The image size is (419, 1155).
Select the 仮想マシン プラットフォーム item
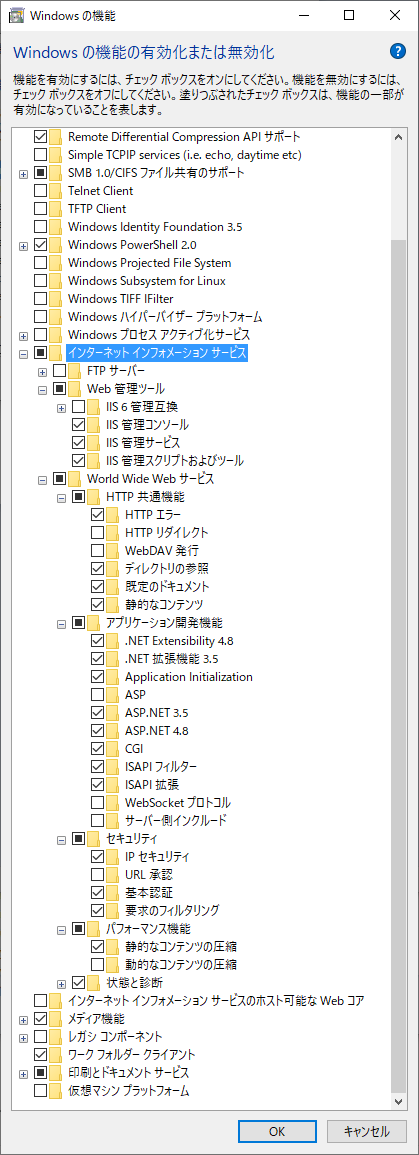point(128,1089)
